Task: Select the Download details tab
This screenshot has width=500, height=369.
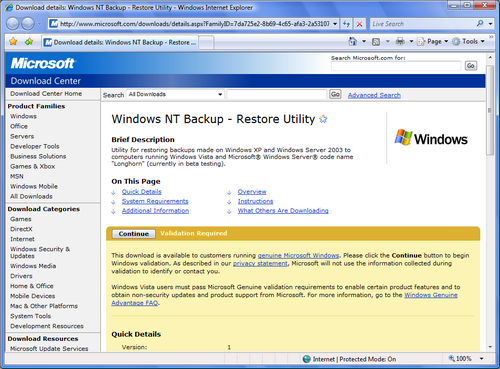Action: pos(120,42)
